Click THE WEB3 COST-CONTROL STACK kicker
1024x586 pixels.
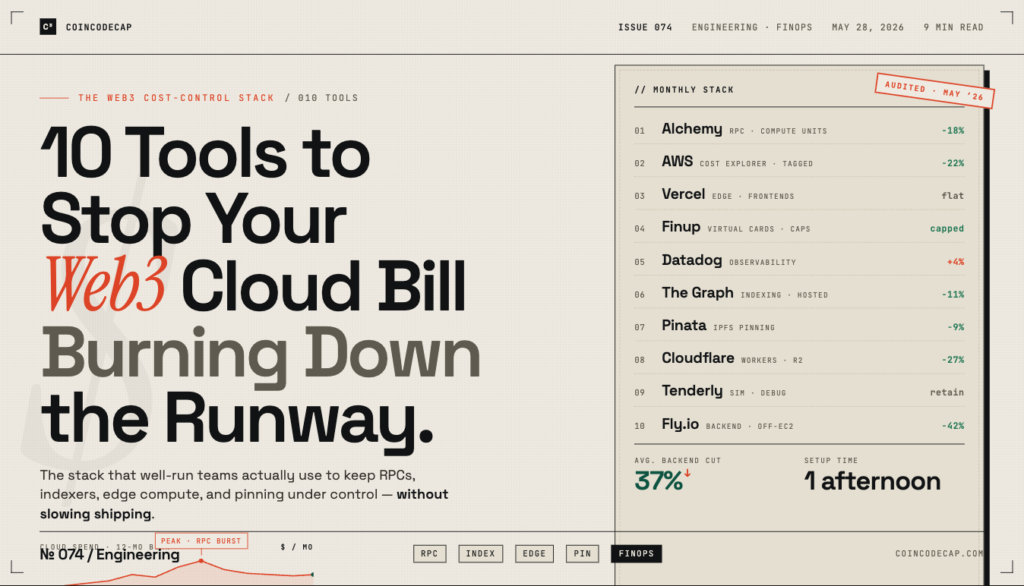click(x=176, y=98)
